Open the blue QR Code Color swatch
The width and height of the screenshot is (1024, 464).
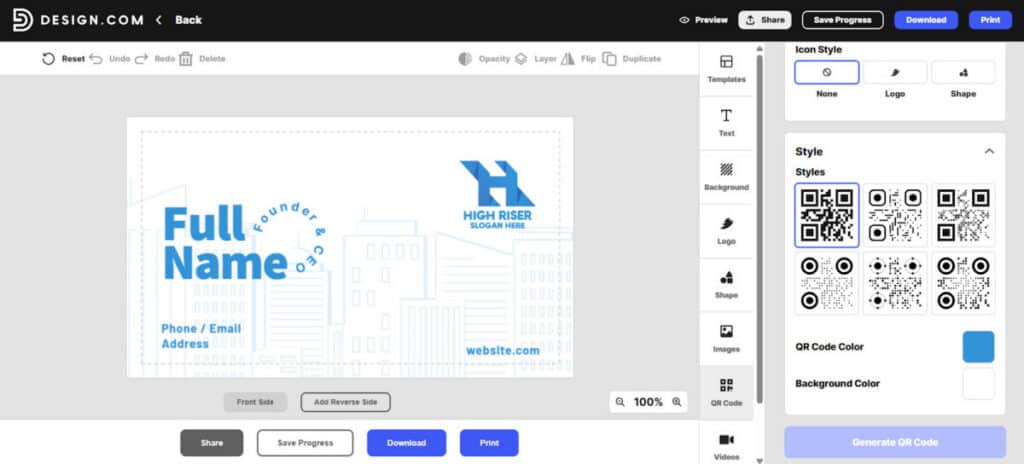(978, 347)
